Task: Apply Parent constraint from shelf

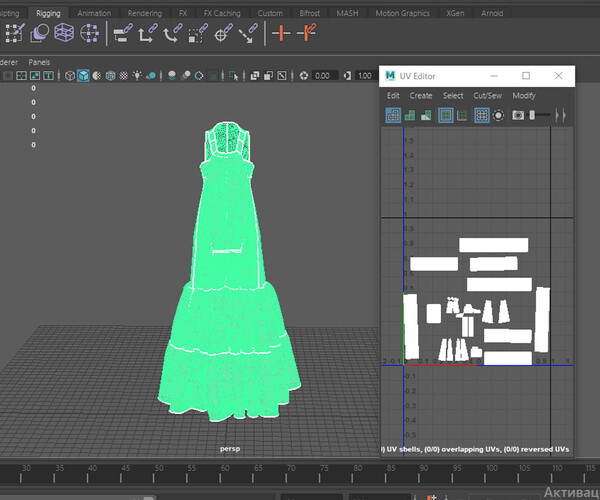Action: tap(123, 33)
